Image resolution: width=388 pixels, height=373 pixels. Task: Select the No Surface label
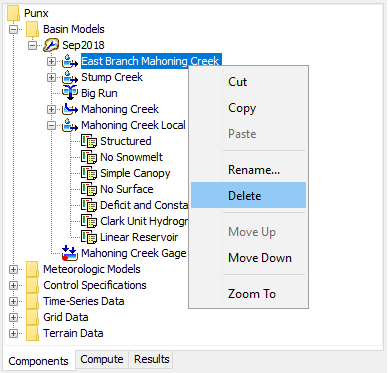(127, 189)
